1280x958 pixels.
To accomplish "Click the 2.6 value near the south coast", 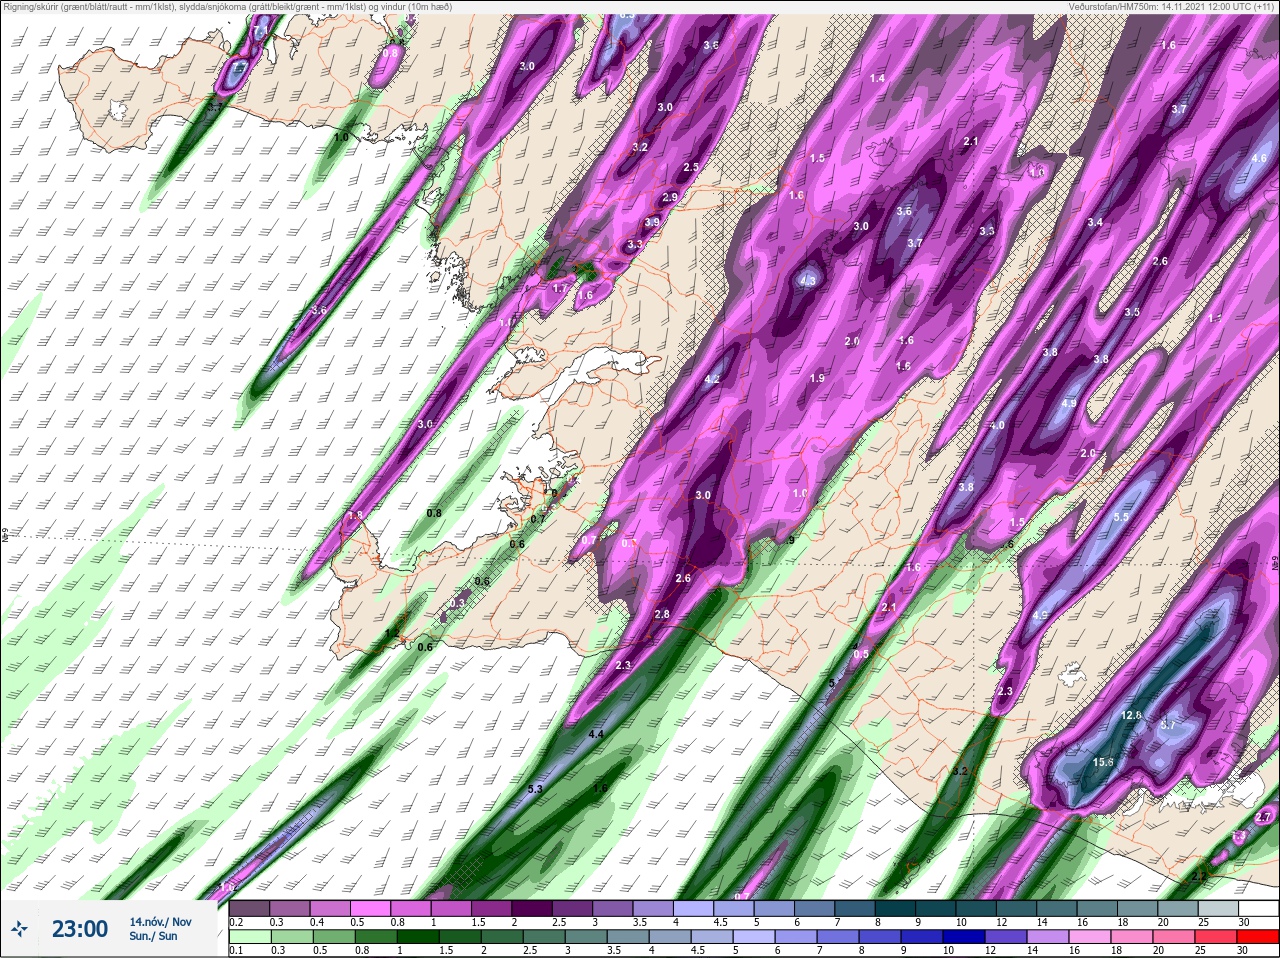I will pos(683,578).
